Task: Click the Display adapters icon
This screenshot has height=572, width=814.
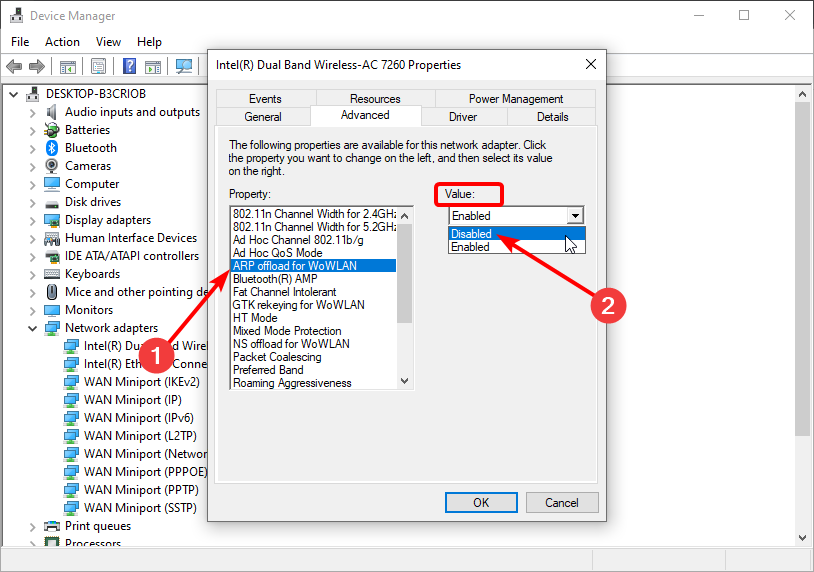Action: [x=52, y=220]
